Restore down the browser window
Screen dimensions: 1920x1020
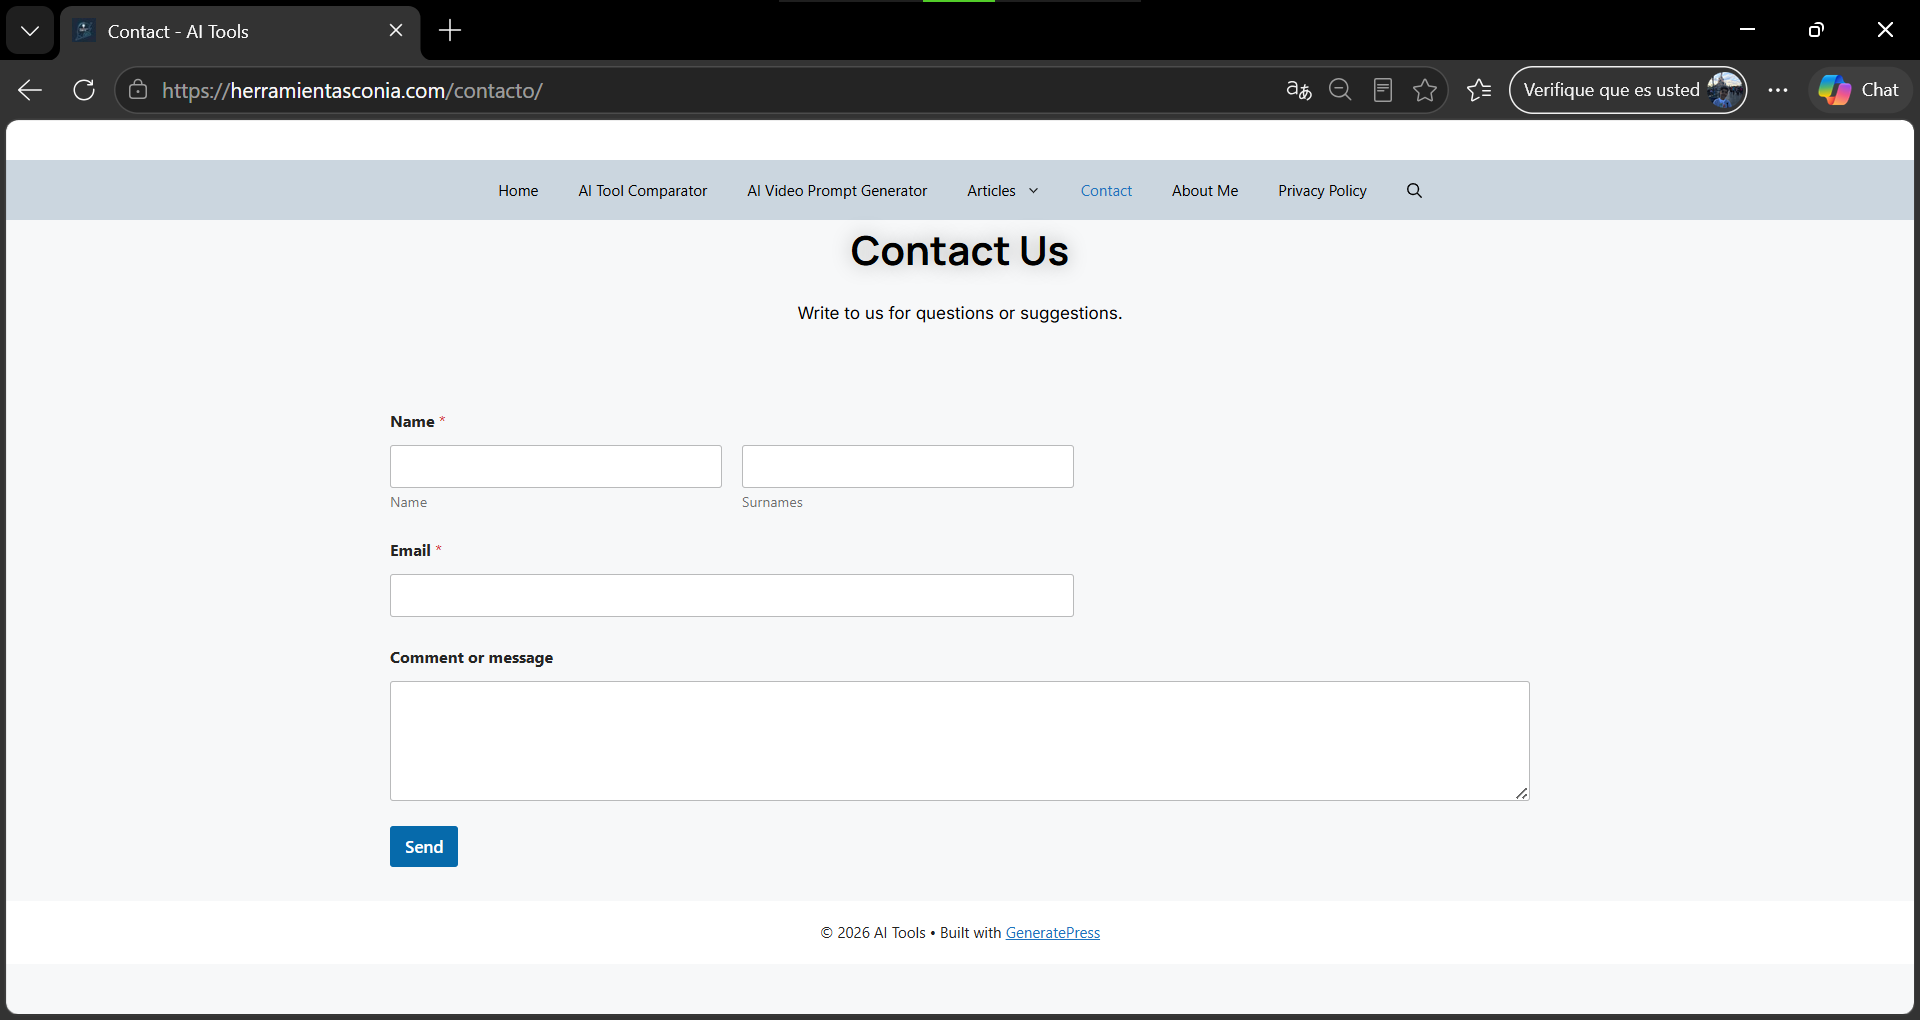pos(1816,30)
